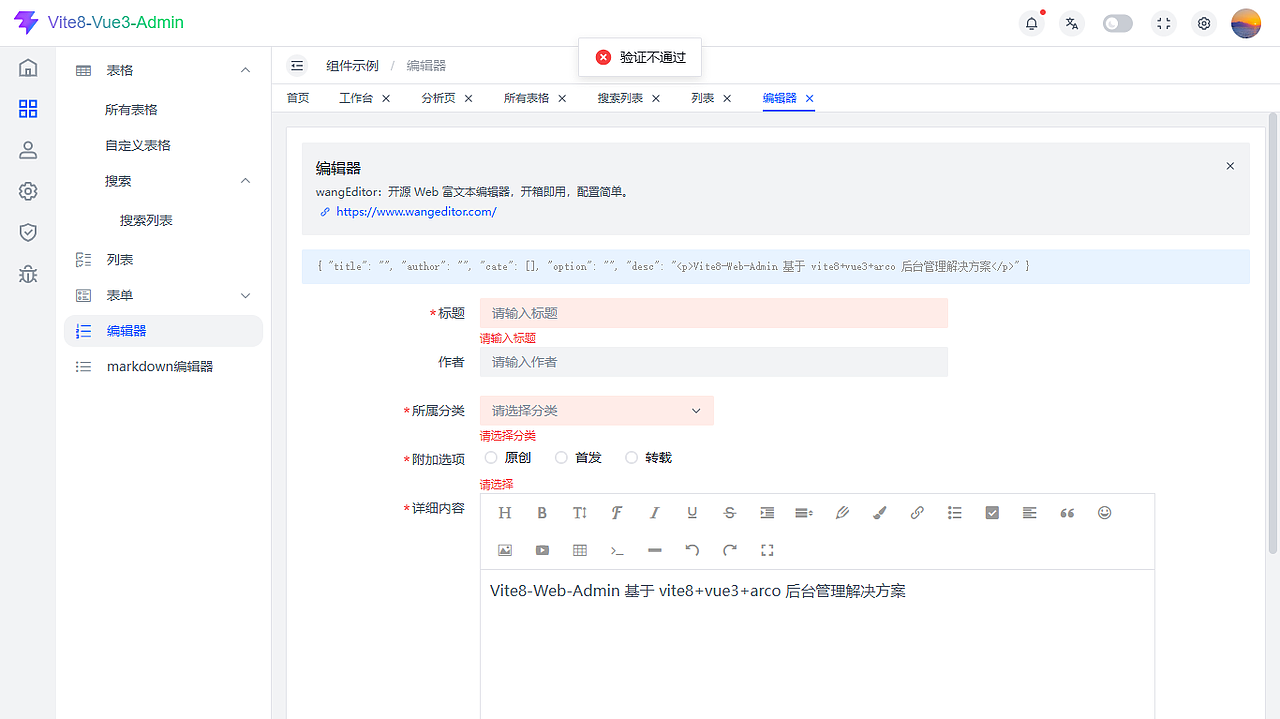Collapse the 搜索 sidebar submenu
Viewport: 1280px width, 719px height.
point(246,181)
